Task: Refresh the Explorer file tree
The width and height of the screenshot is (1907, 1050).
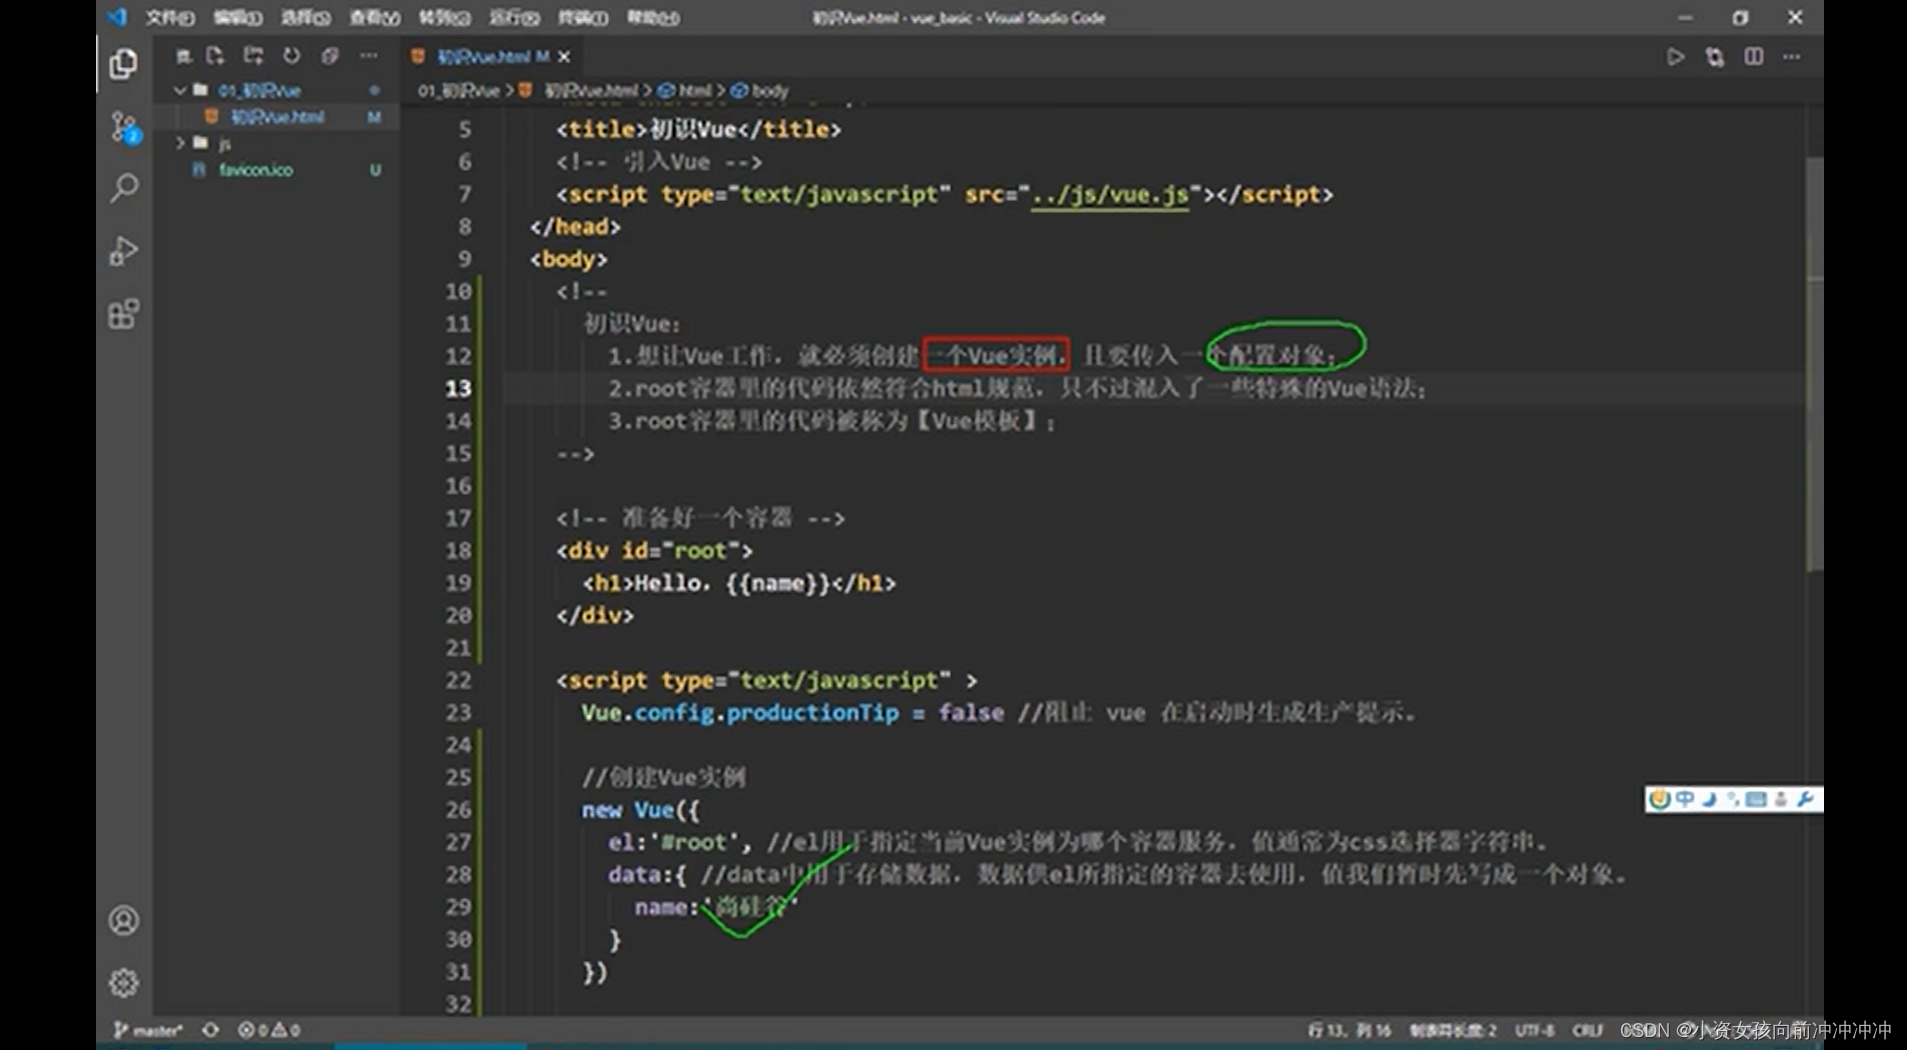Action: pos(291,56)
